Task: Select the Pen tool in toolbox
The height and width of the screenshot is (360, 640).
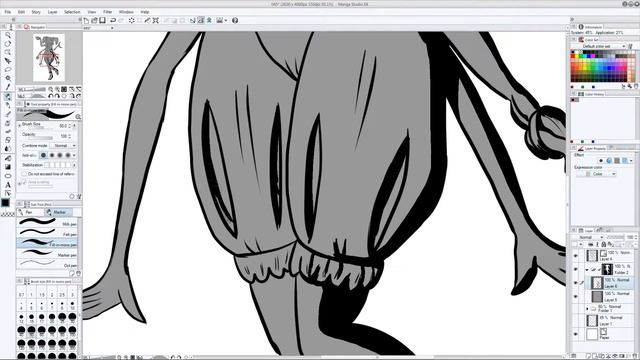Action: tap(8, 97)
